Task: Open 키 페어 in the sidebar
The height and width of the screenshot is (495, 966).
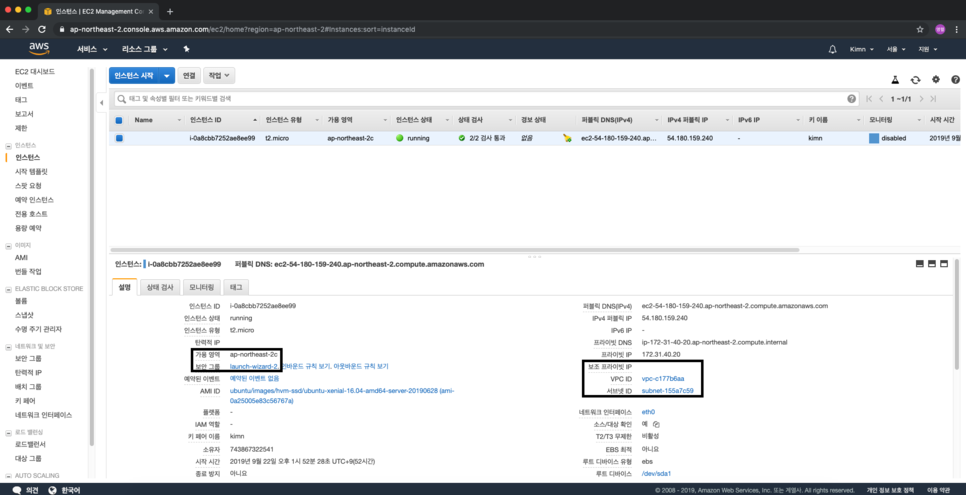Action: 25,401
